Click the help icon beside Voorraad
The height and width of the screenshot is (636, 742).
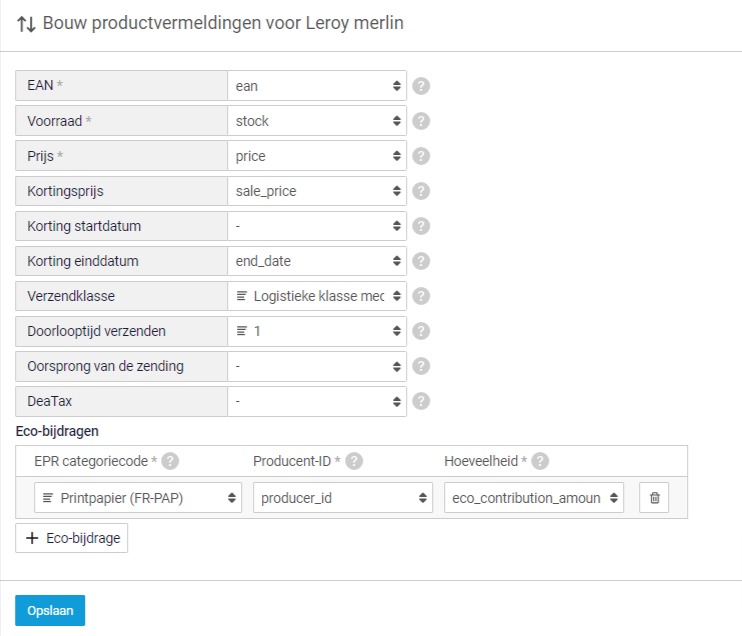pyautogui.click(x=421, y=121)
